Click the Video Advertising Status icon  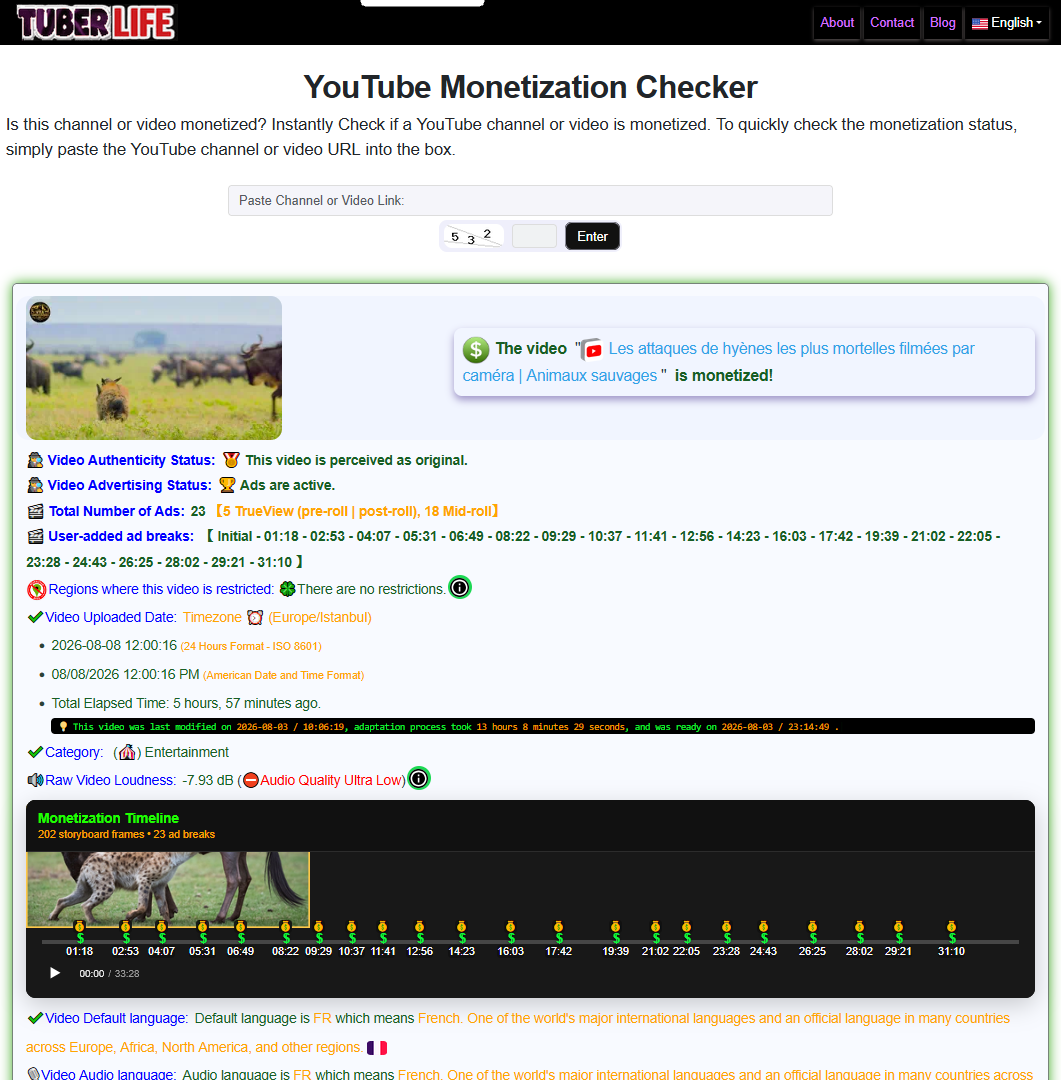click(x=35, y=485)
